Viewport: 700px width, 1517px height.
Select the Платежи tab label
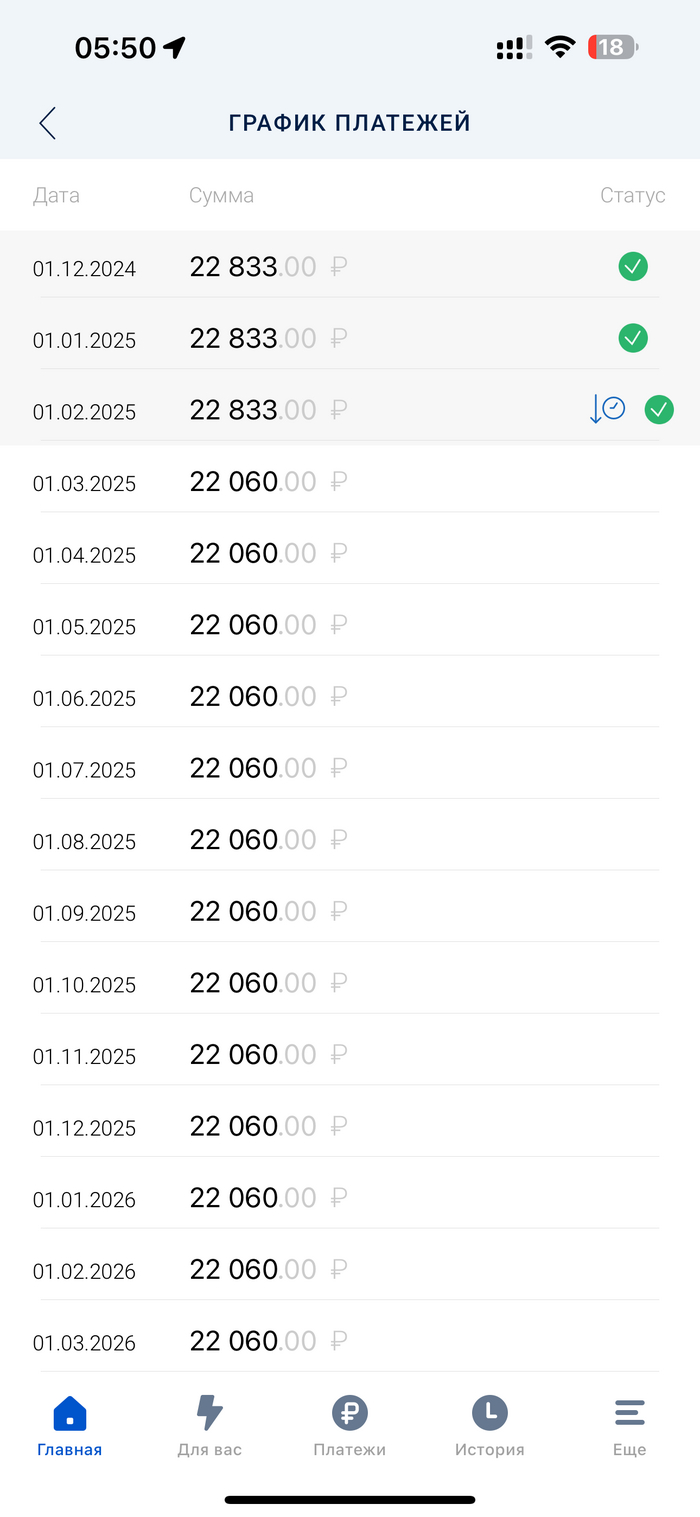pos(350,1450)
